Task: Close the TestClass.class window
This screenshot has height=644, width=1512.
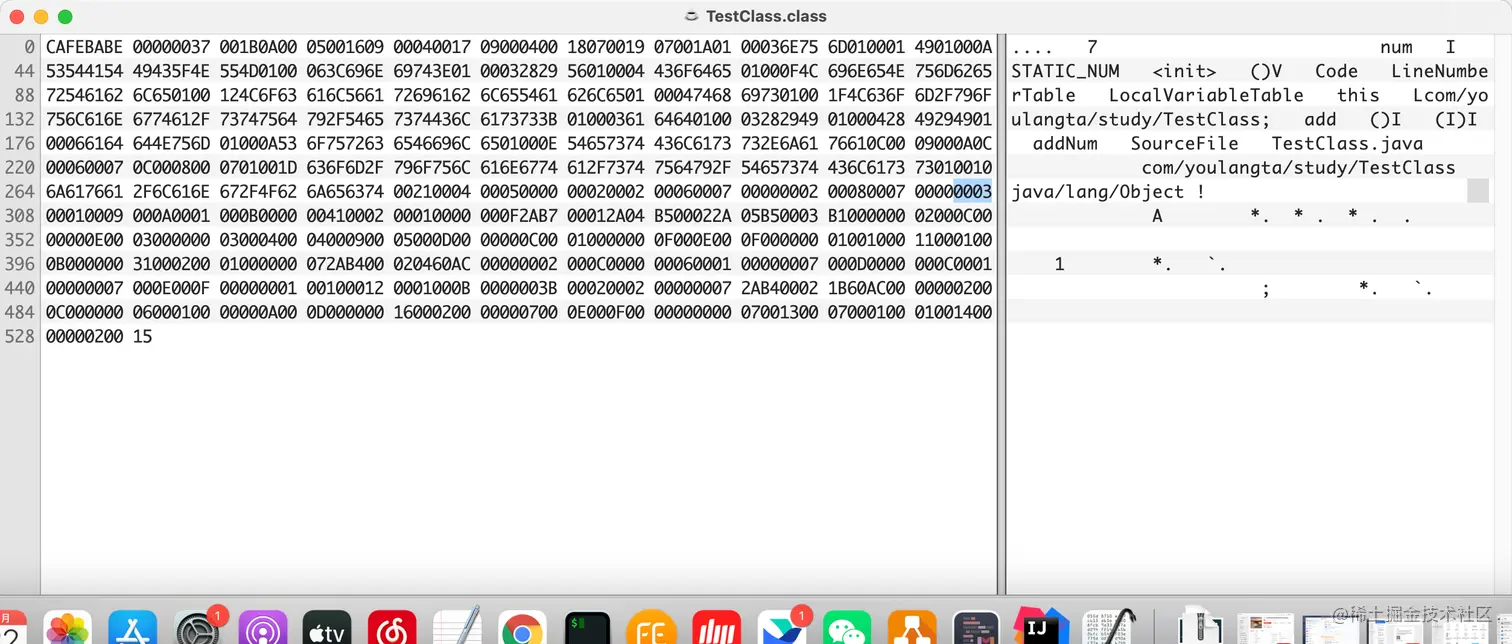Action: click(x=17, y=17)
